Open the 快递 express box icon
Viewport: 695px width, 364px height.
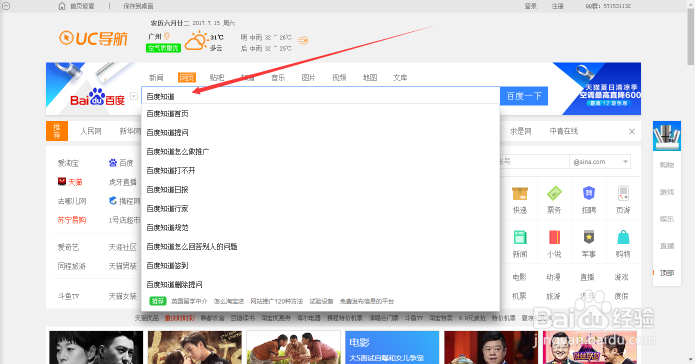520,193
